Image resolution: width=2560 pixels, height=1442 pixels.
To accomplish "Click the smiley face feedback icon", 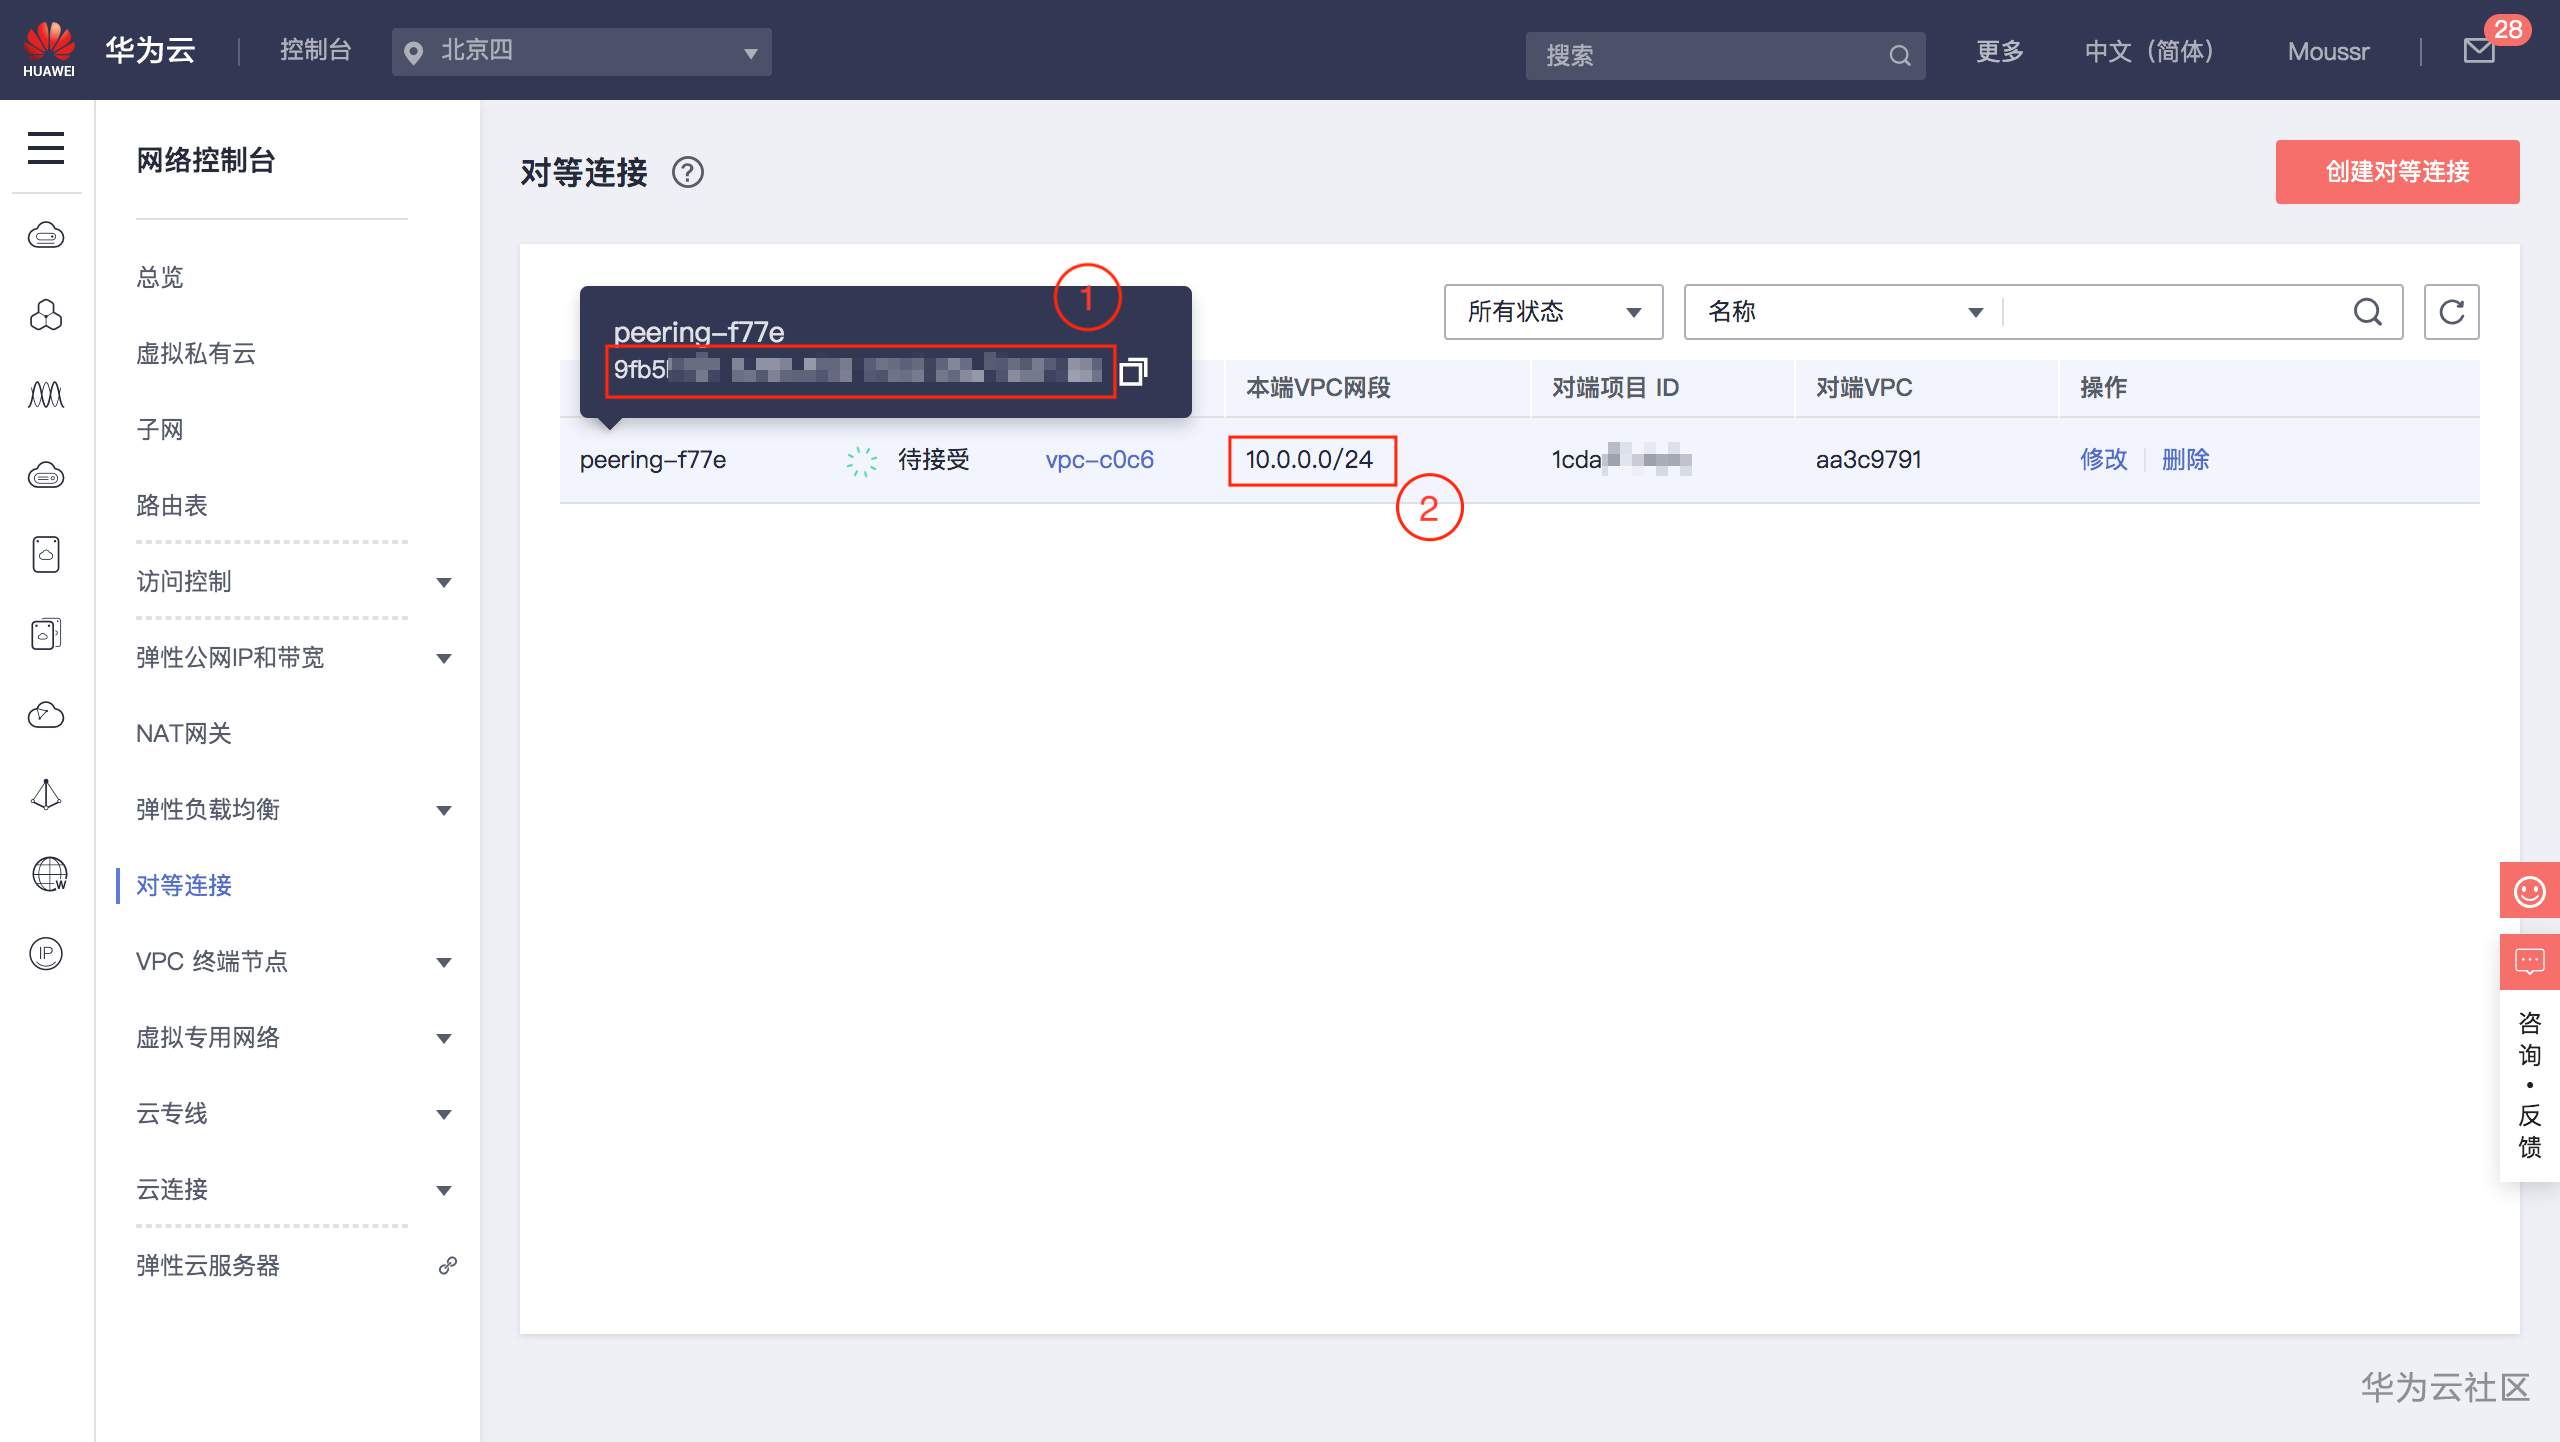I will tap(2529, 891).
